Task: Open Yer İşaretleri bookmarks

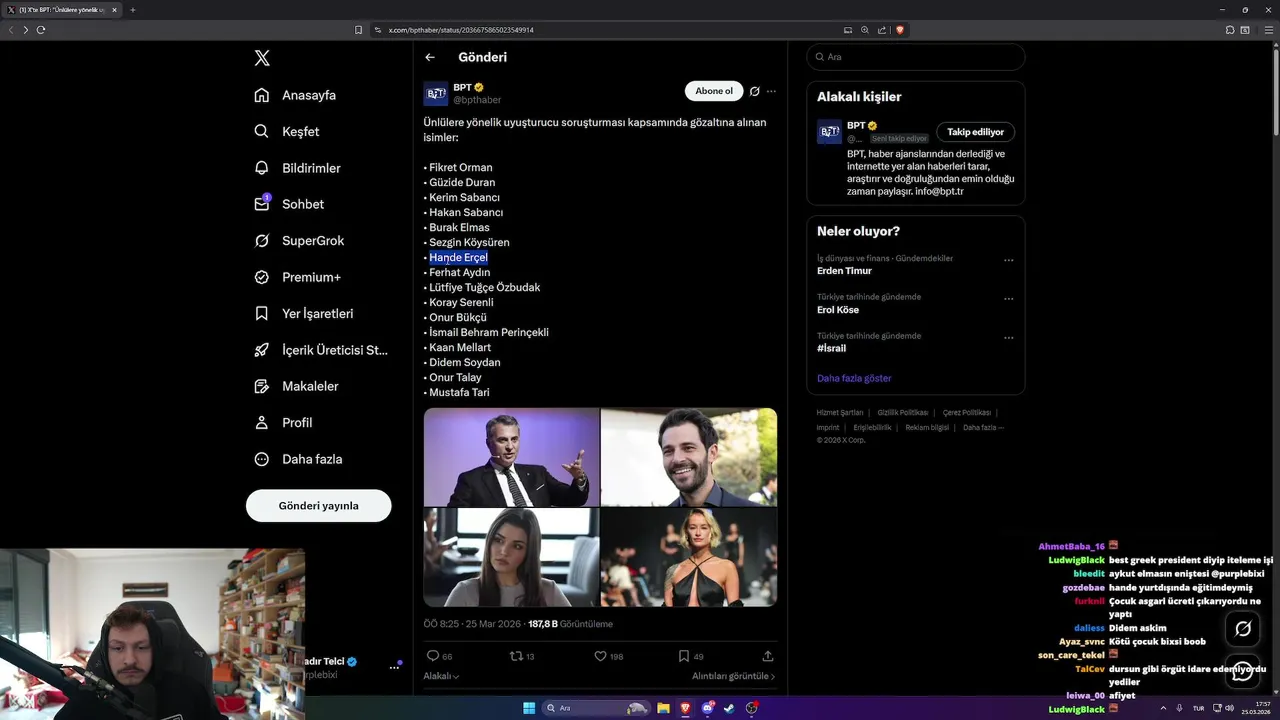Action: [x=303, y=313]
